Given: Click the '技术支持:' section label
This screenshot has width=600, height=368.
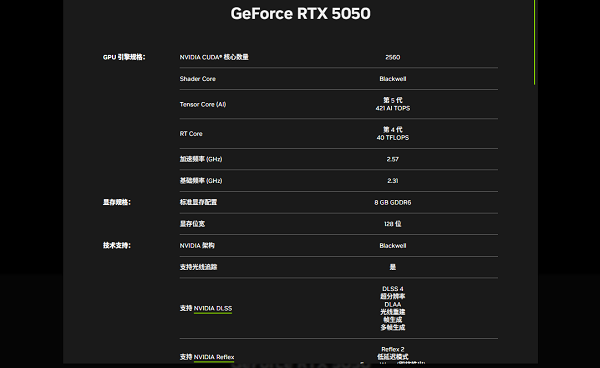Looking at the screenshot, I should coord(117,245).
